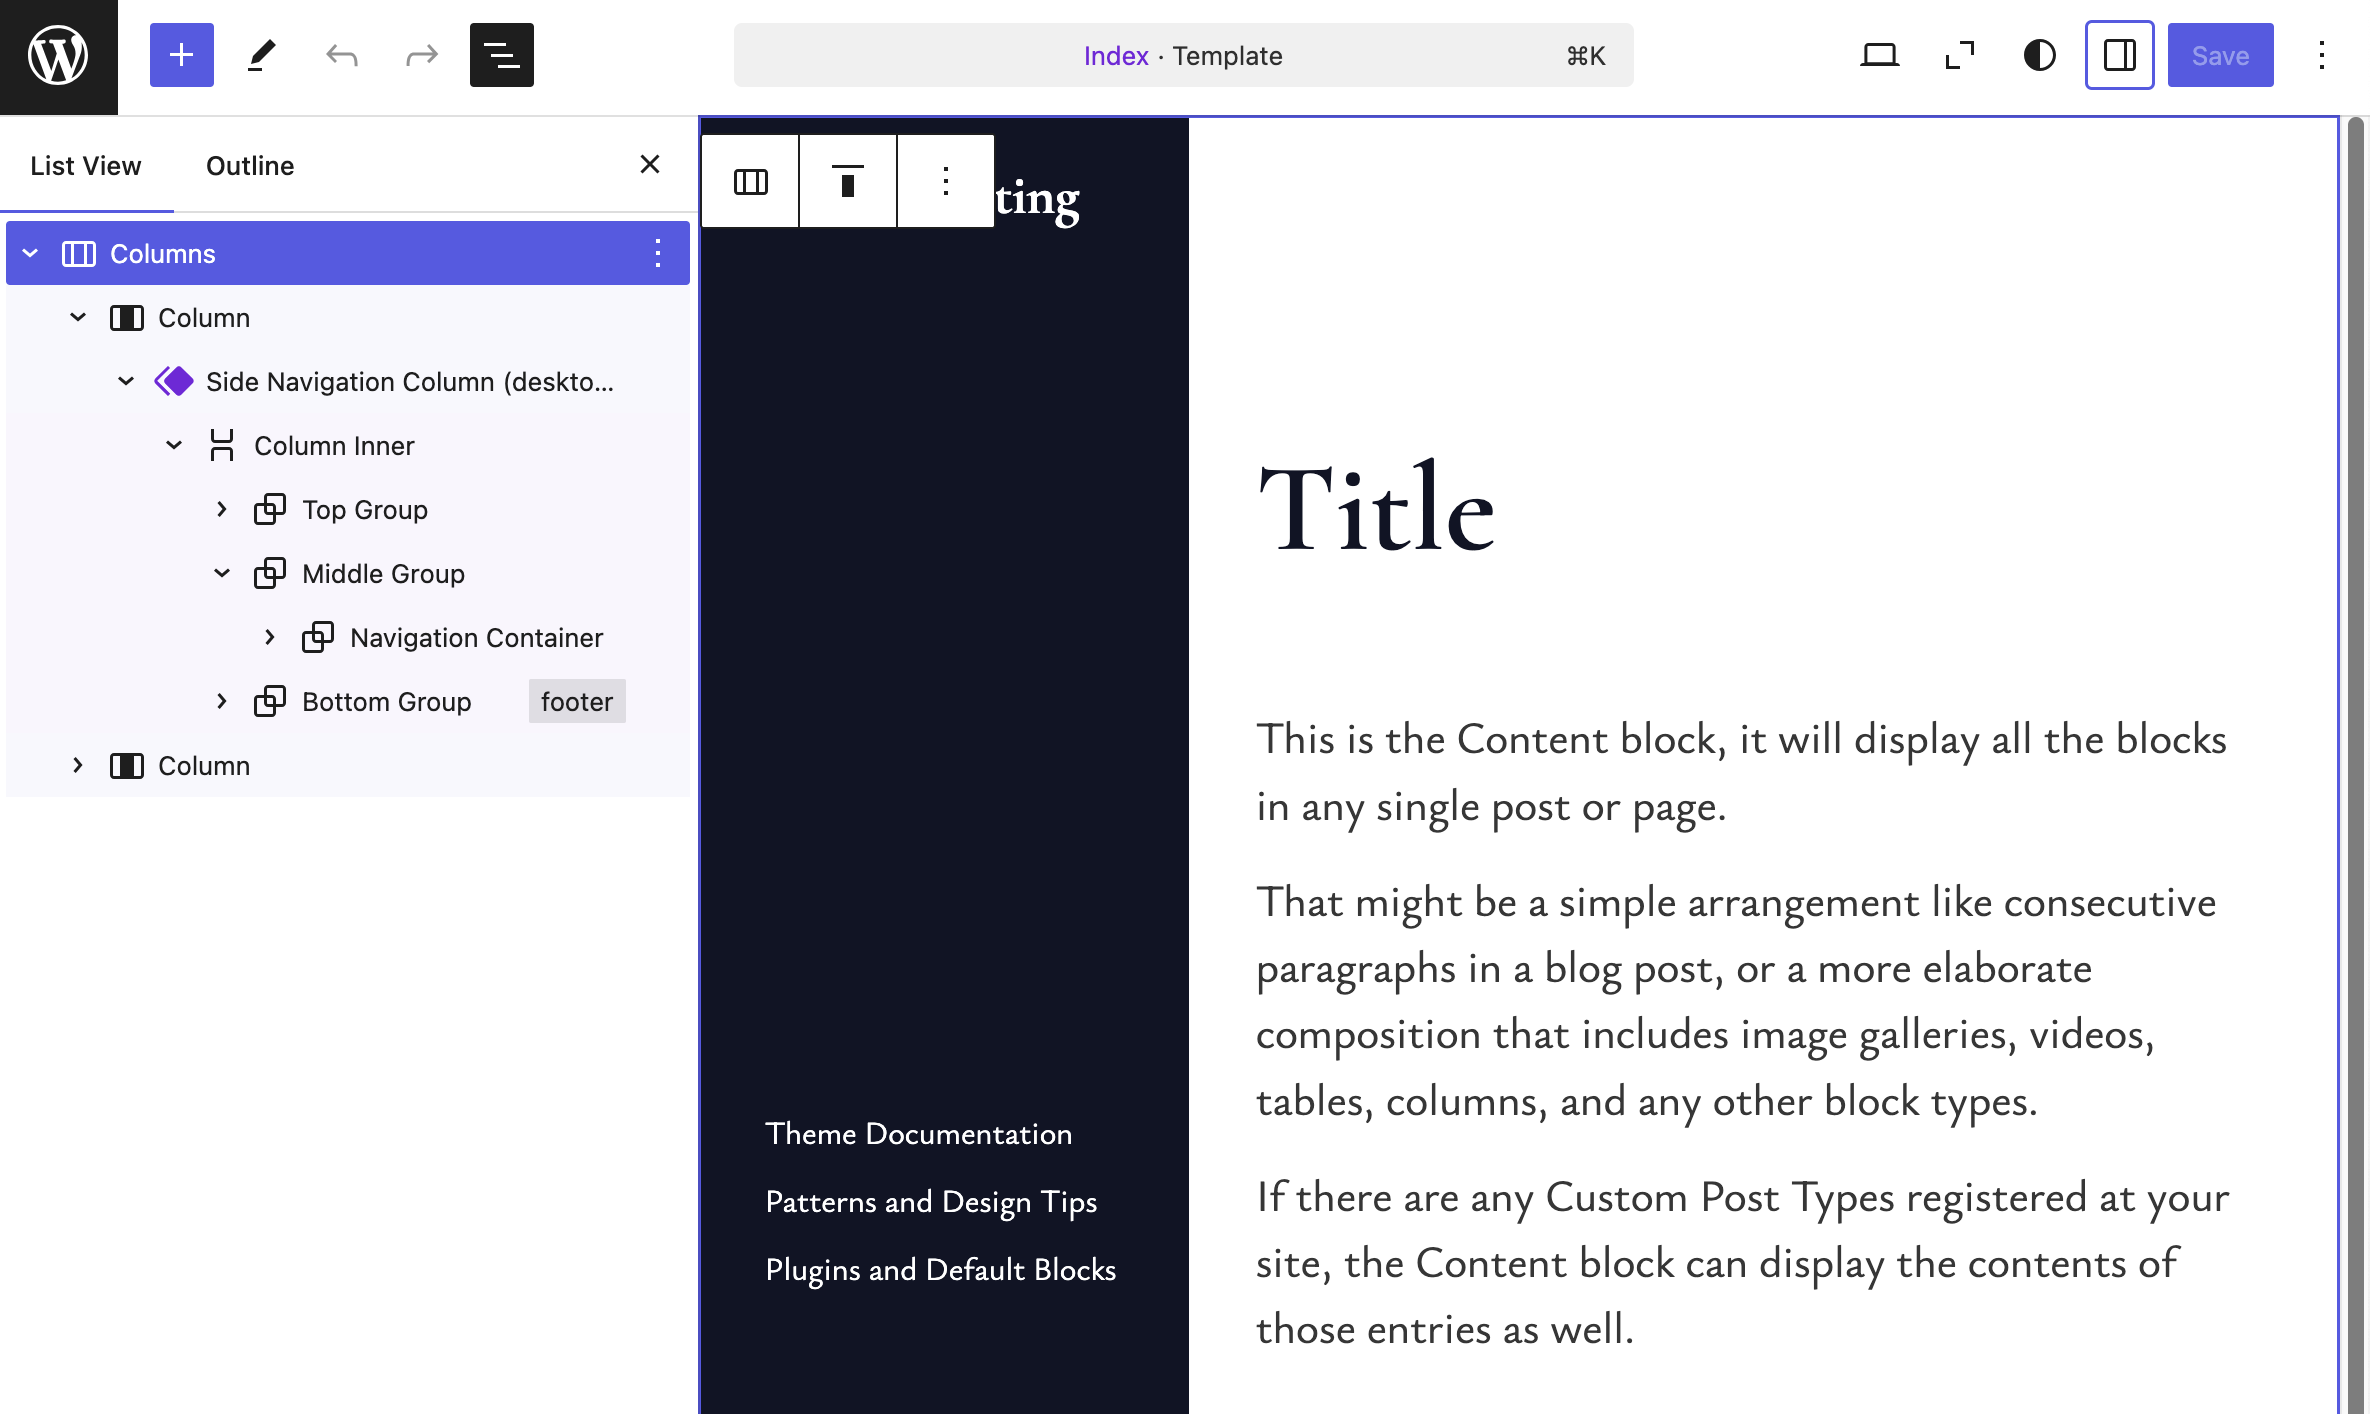The height and width of the screenshot is (1414, 2370).
Task: Toggle the Styles half-circle panel
Action: pyautogui.click(x=2039, y=55)
